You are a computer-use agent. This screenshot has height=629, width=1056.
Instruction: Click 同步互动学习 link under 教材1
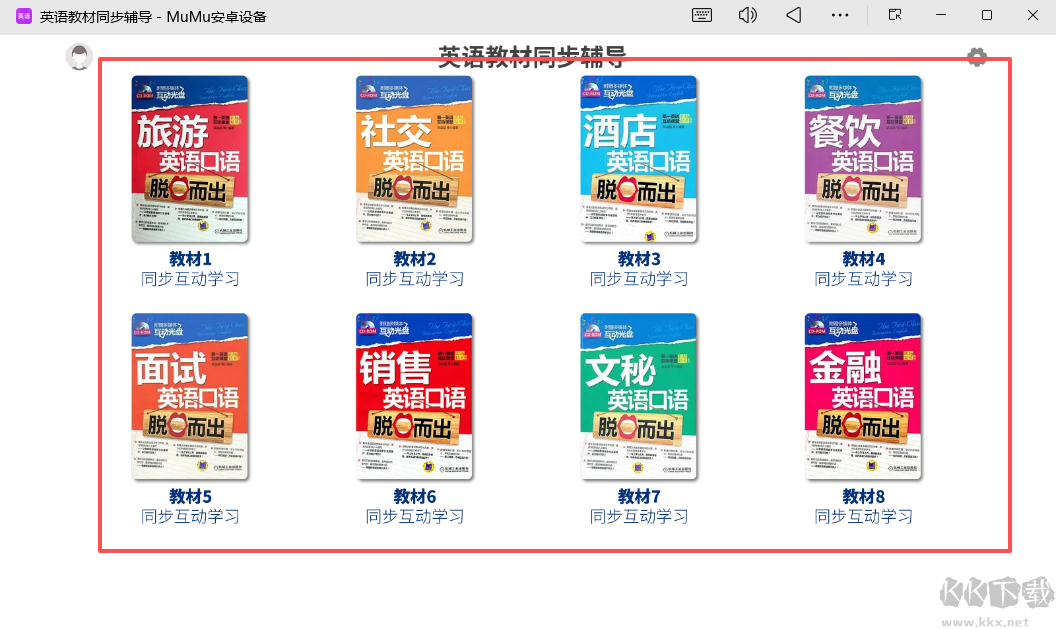[x=190, y=279]
